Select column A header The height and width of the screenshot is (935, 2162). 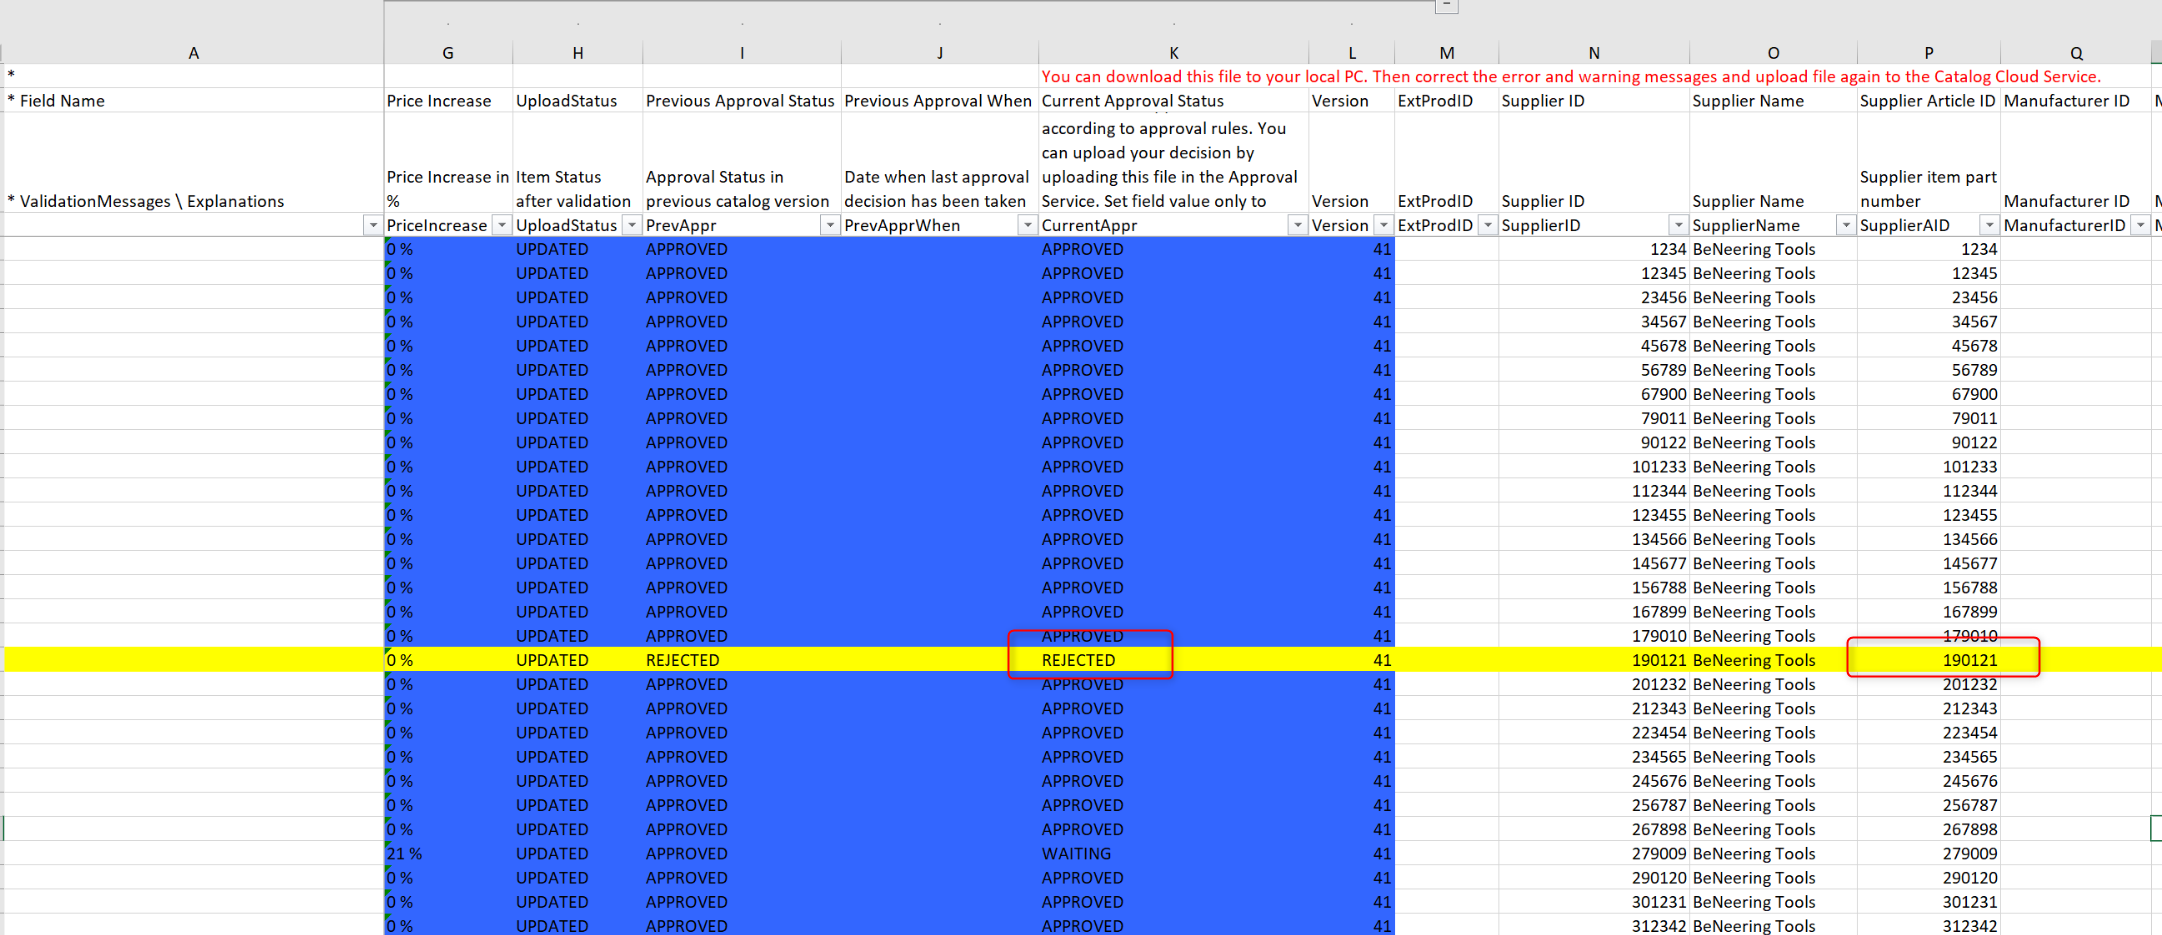193,53
